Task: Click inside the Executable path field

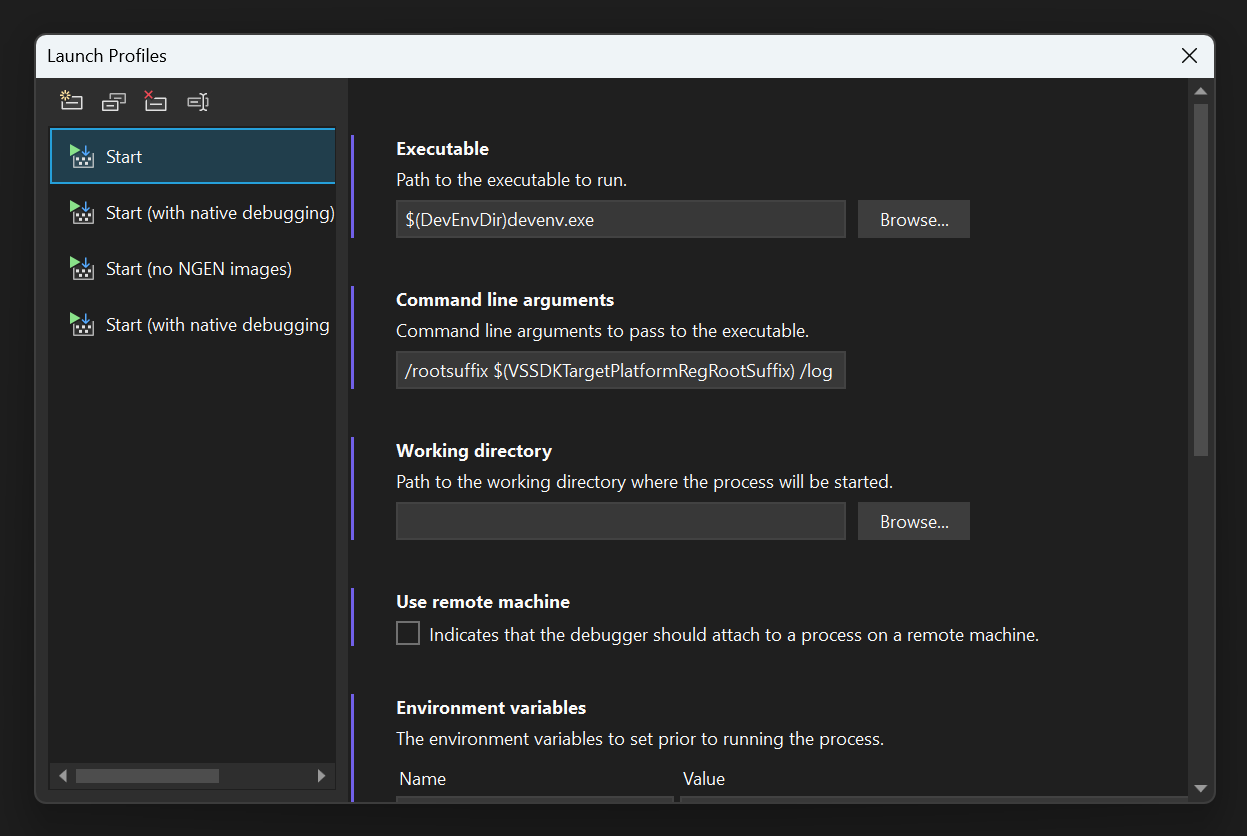Action: point(620,219)
